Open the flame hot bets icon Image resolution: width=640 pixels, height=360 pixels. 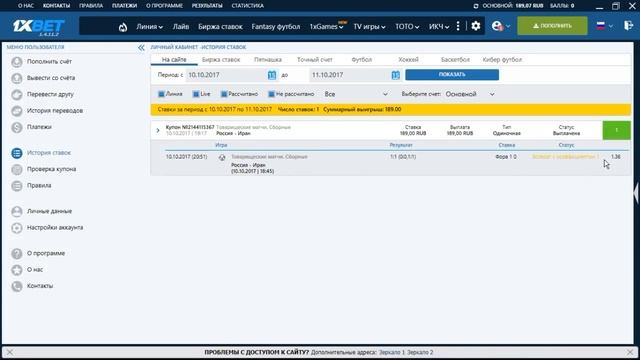point(123,27)
